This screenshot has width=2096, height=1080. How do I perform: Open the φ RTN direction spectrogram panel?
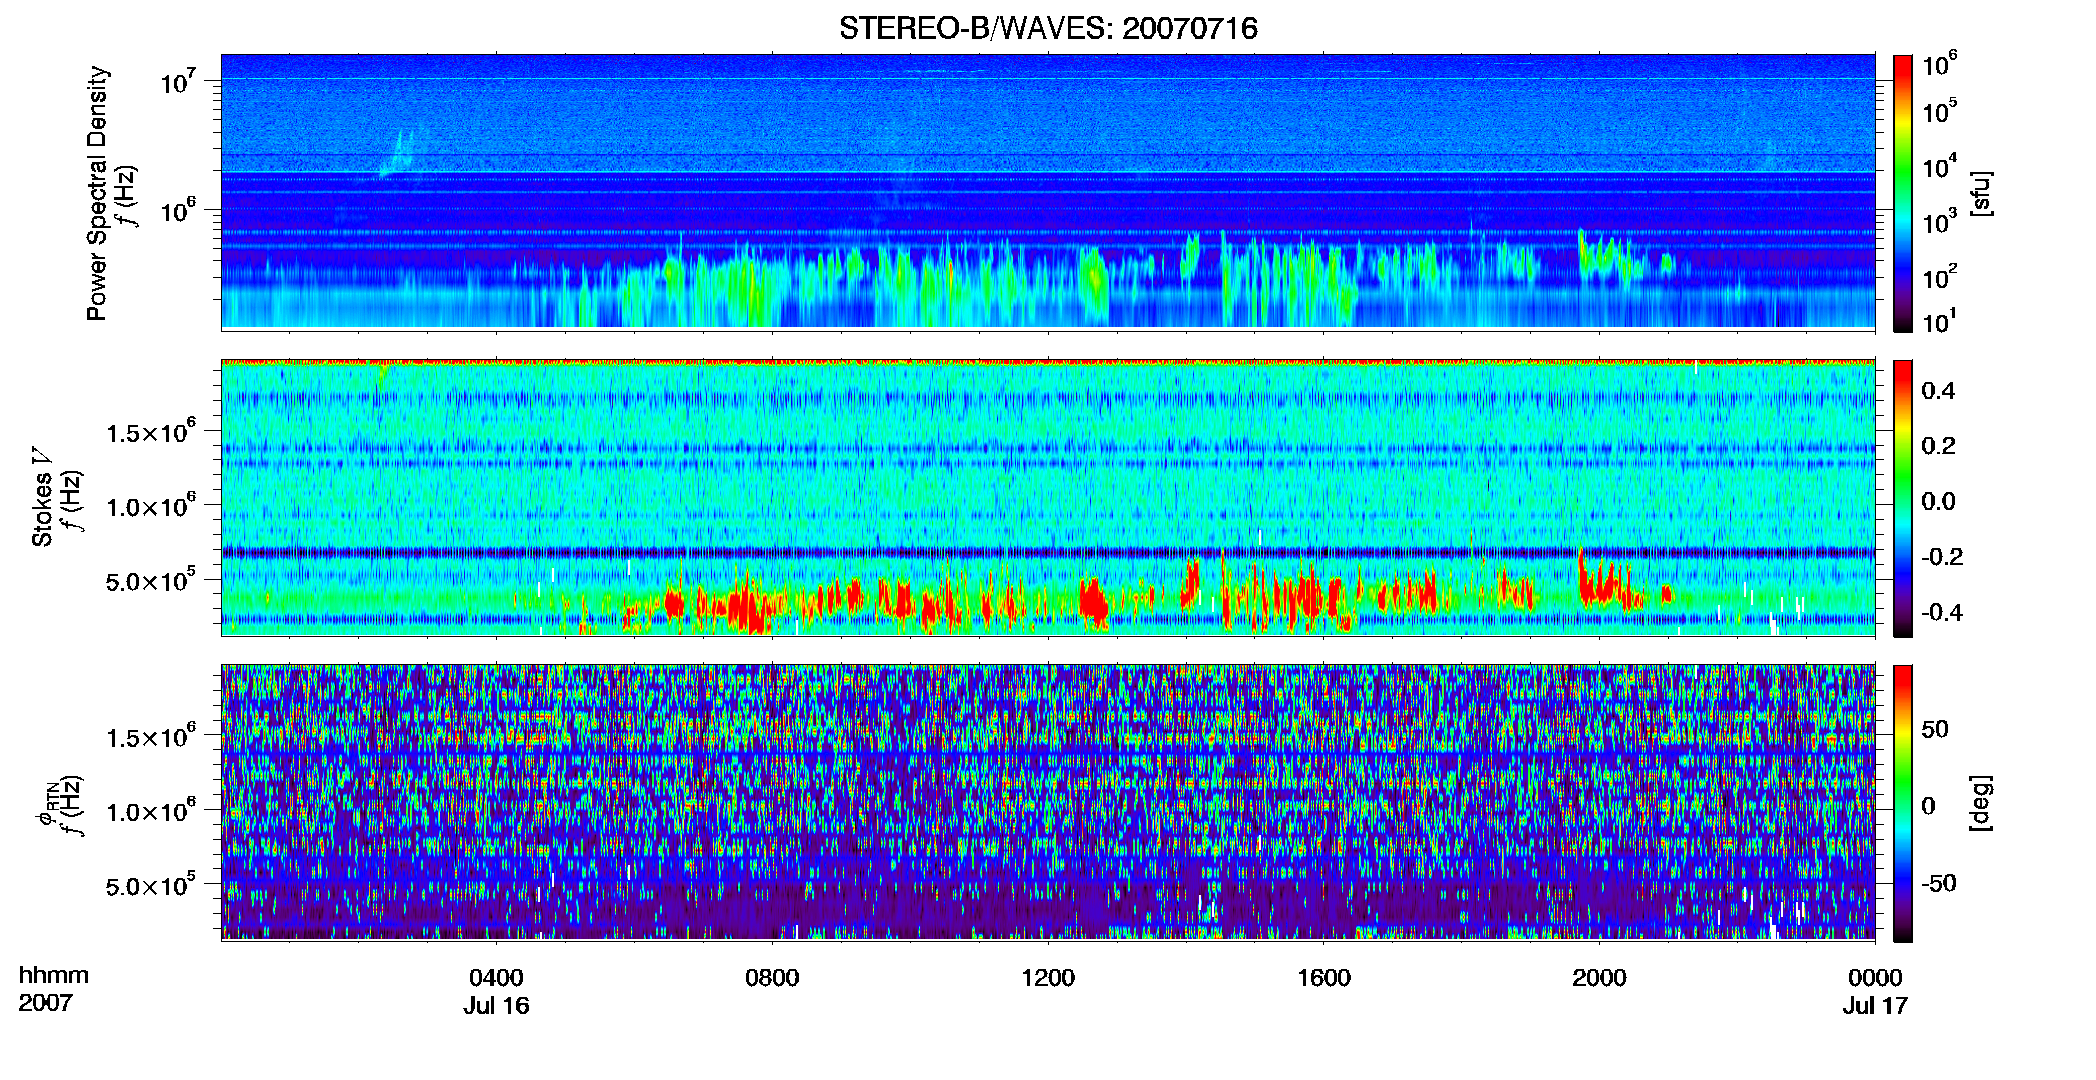[1048, 802]
